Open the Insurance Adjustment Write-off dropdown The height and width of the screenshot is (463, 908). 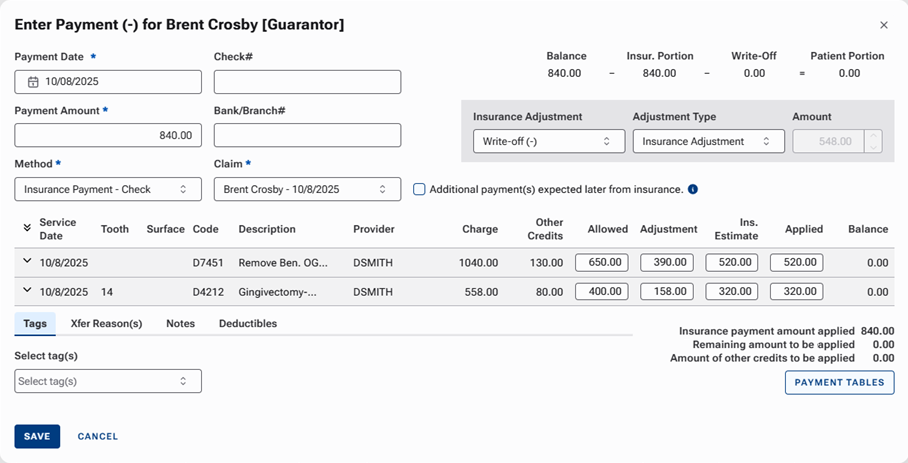point(548,142)
